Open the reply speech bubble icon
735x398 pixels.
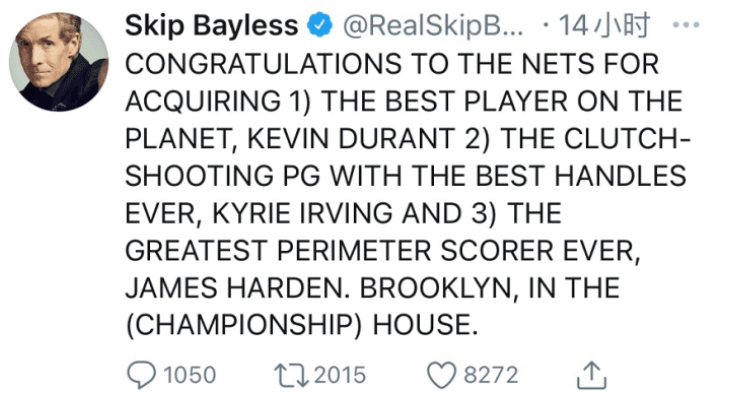(141, 375)
